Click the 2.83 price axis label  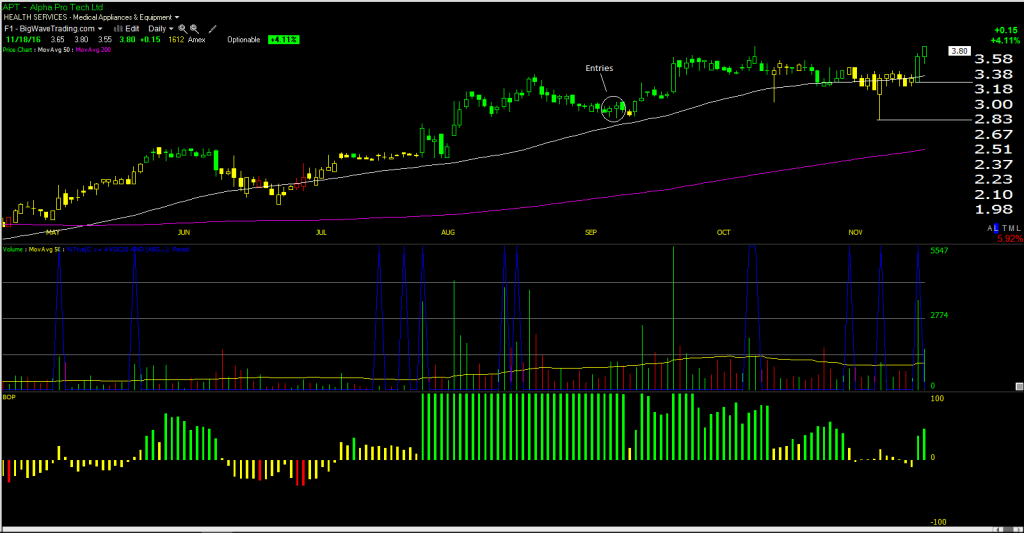coord(993,120)
